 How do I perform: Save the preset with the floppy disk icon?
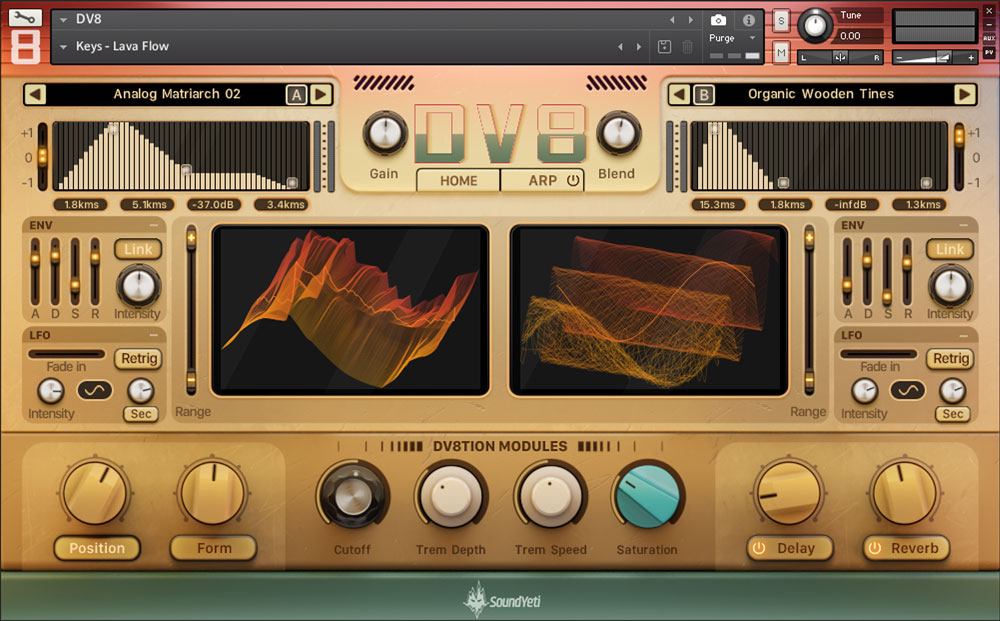coord(664,47)
